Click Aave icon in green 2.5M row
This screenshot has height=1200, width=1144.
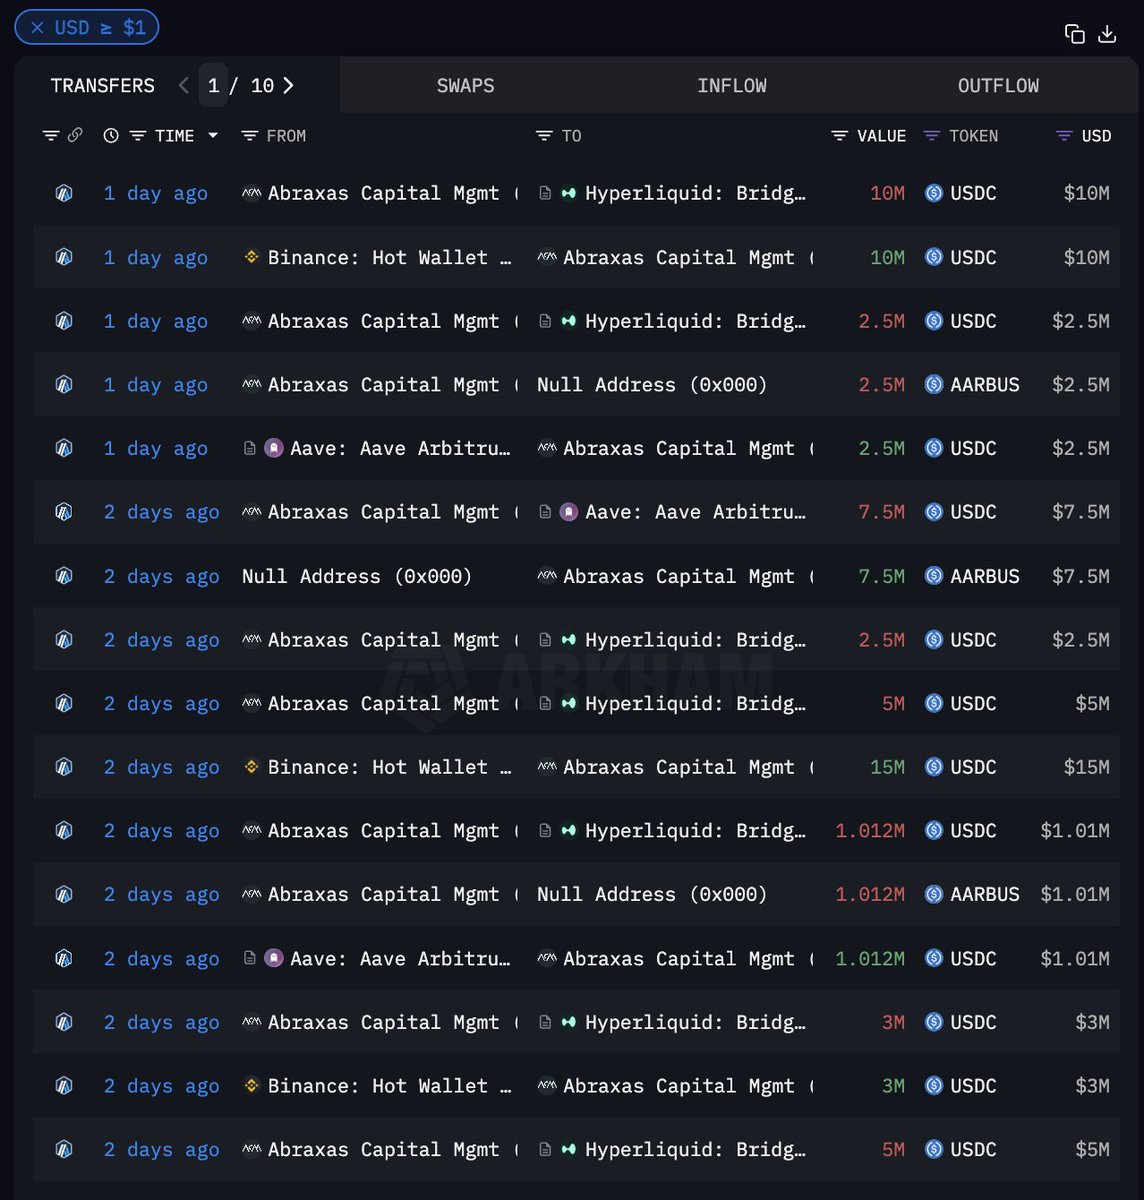[x=273, y=448]
